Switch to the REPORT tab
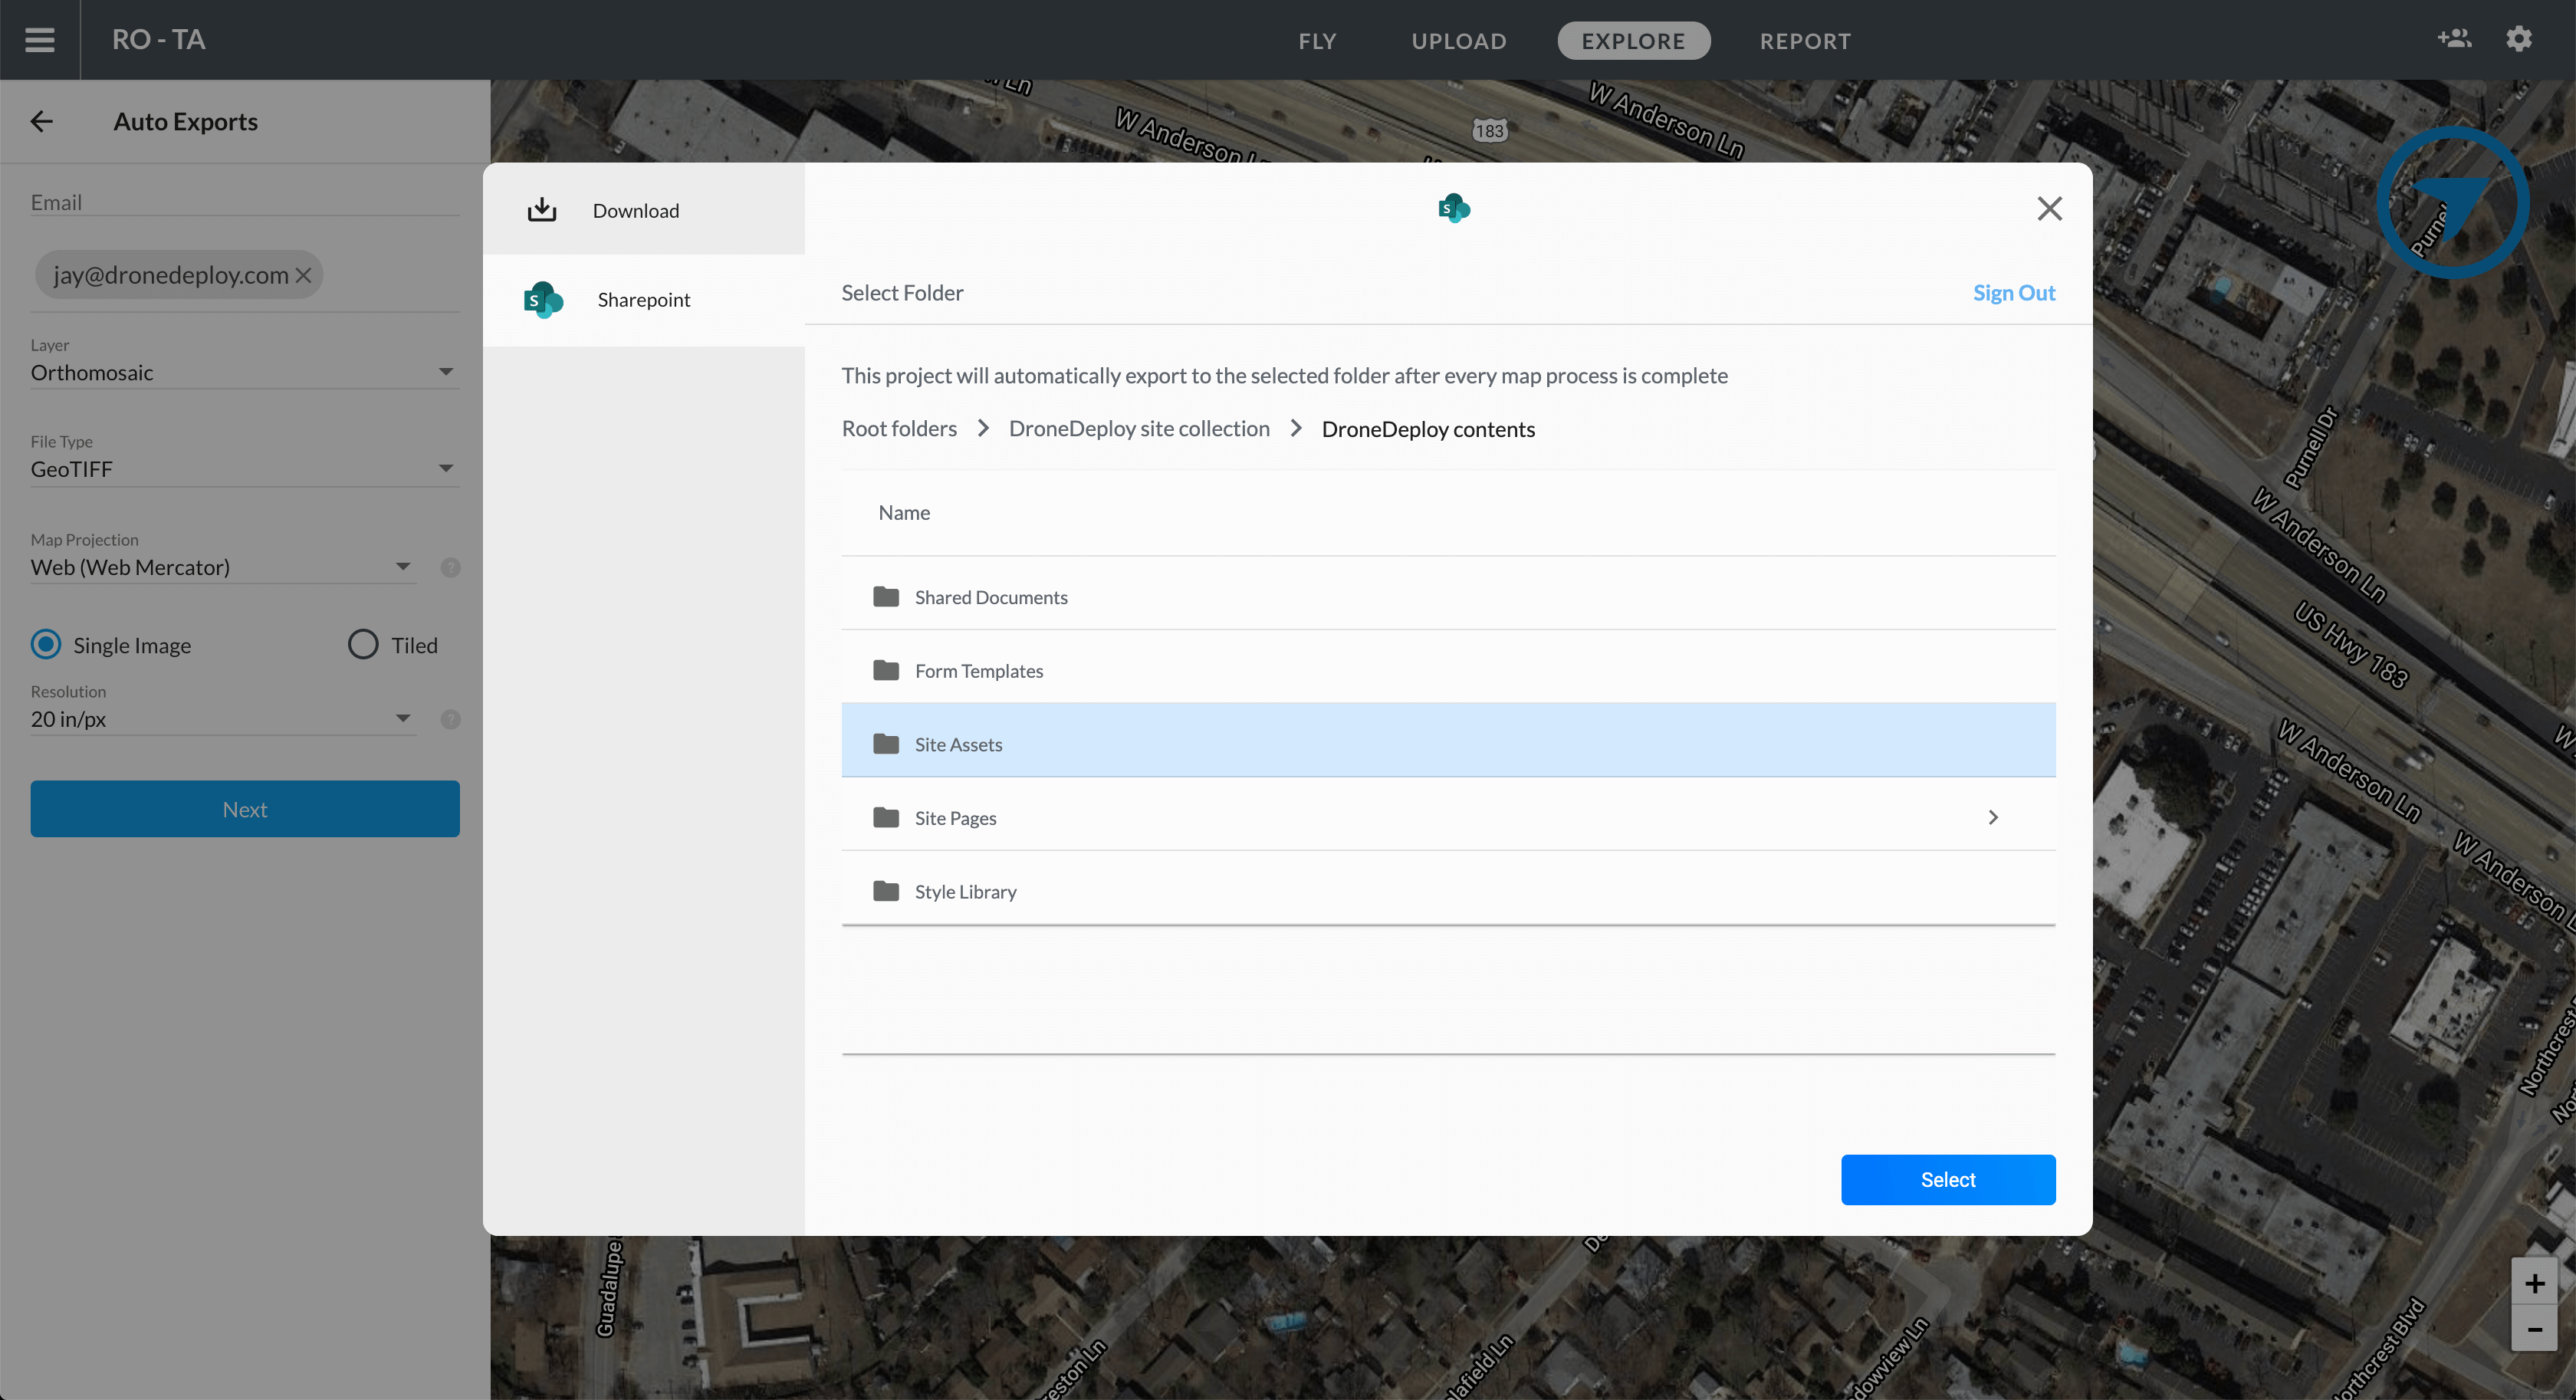The width and height of the screenshot is (2576, 1400). pos(1805,41)
